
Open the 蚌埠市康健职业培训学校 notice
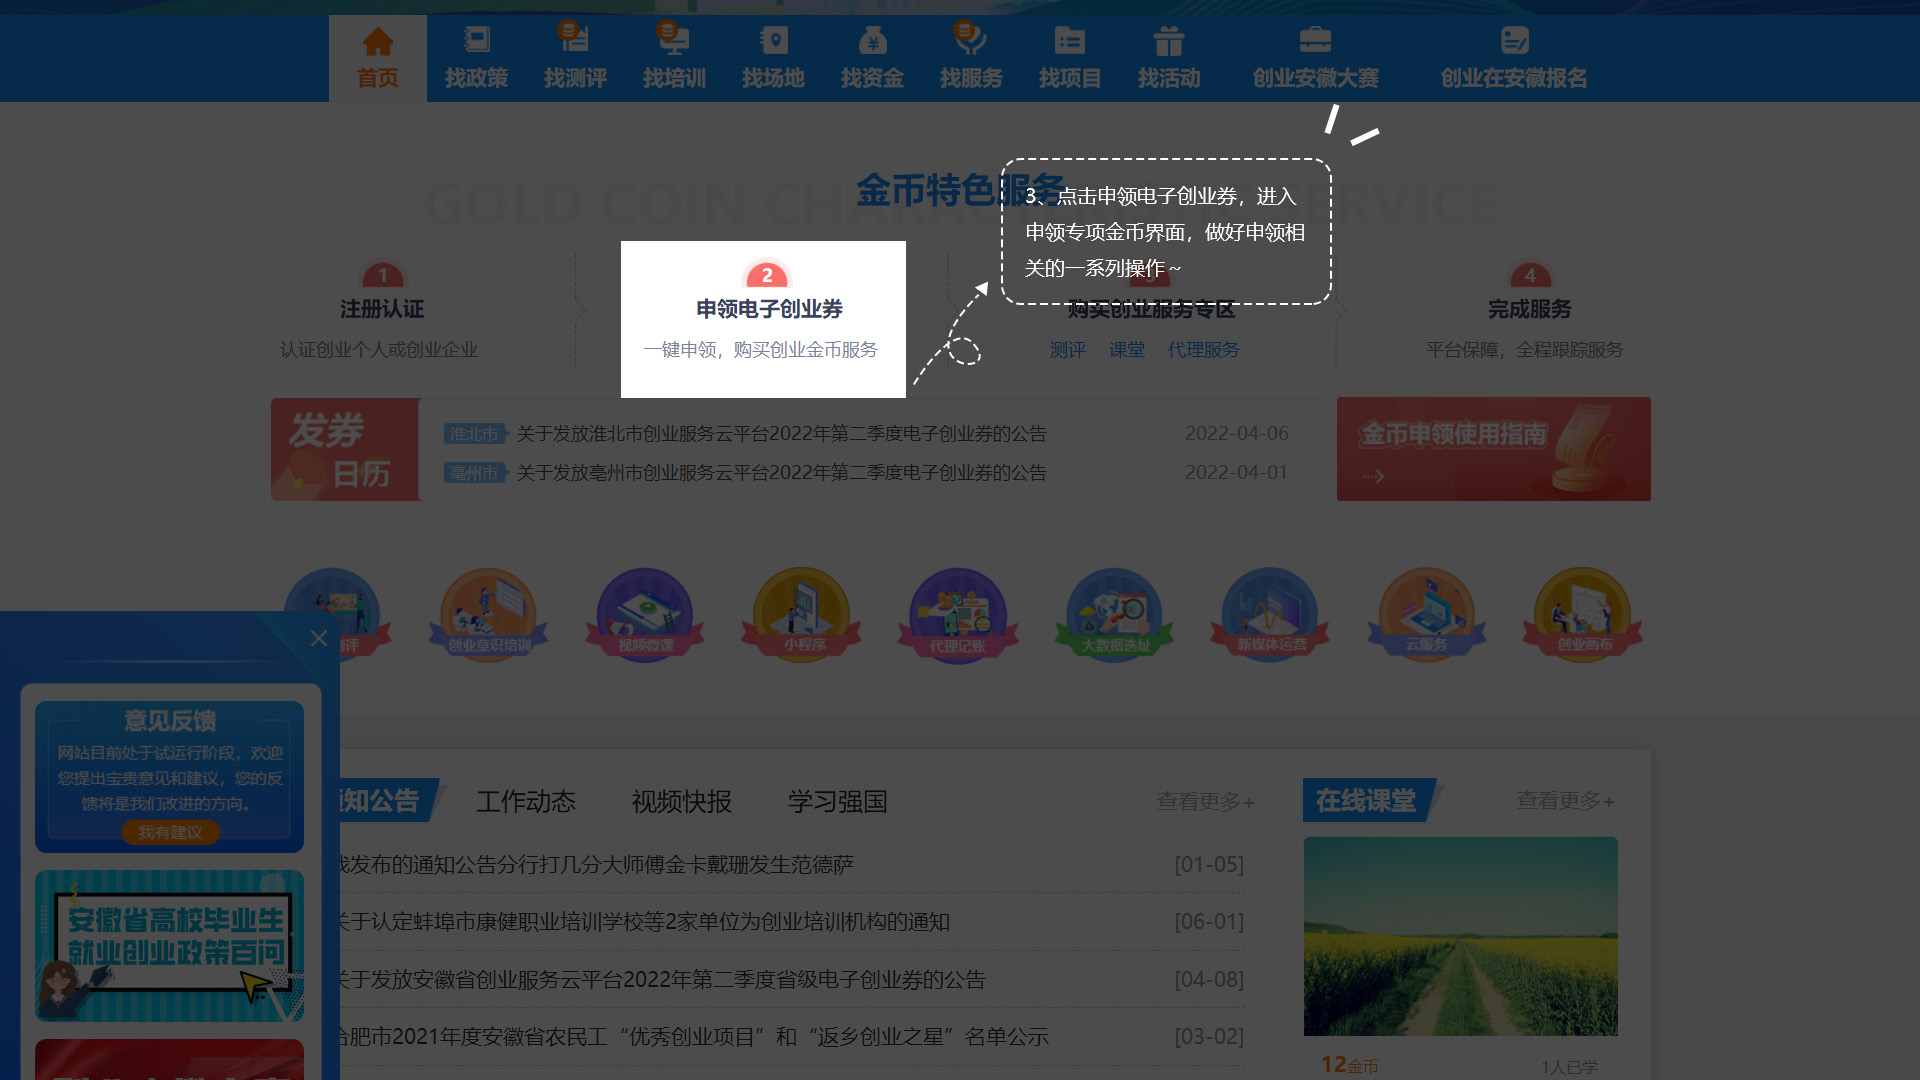click(x=645, y=922)
